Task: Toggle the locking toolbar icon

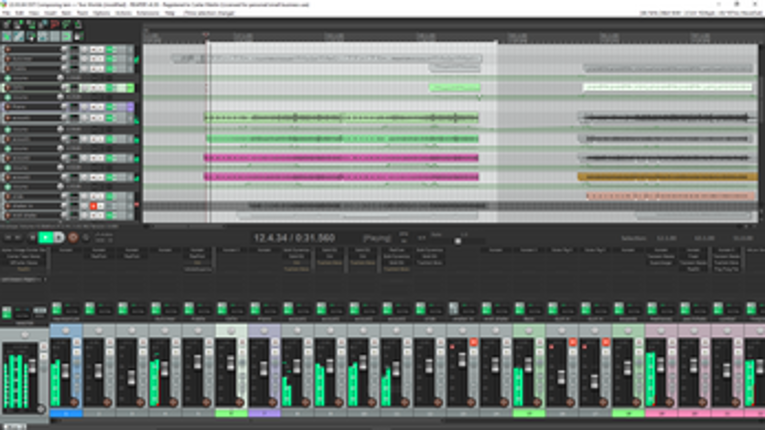Action: [x=78, y=36]
